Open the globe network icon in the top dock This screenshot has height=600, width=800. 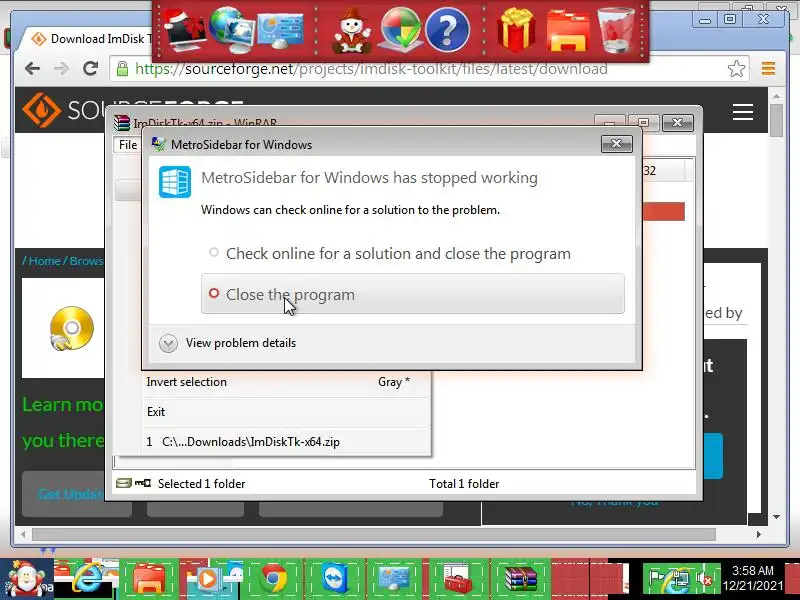click(x=230, y=30)
